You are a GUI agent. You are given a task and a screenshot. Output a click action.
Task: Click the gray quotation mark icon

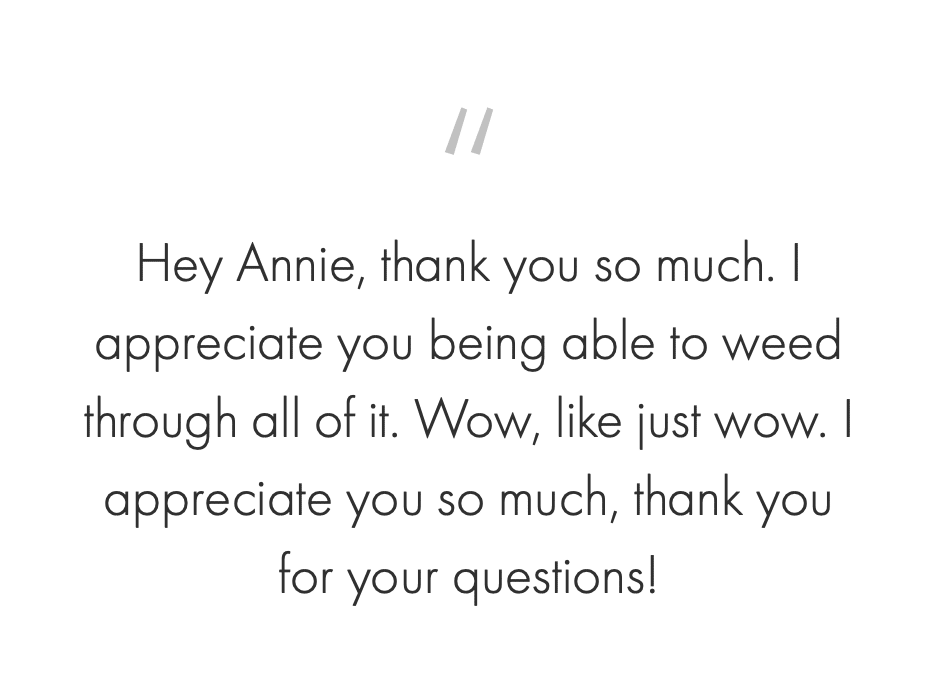point(469,132)
